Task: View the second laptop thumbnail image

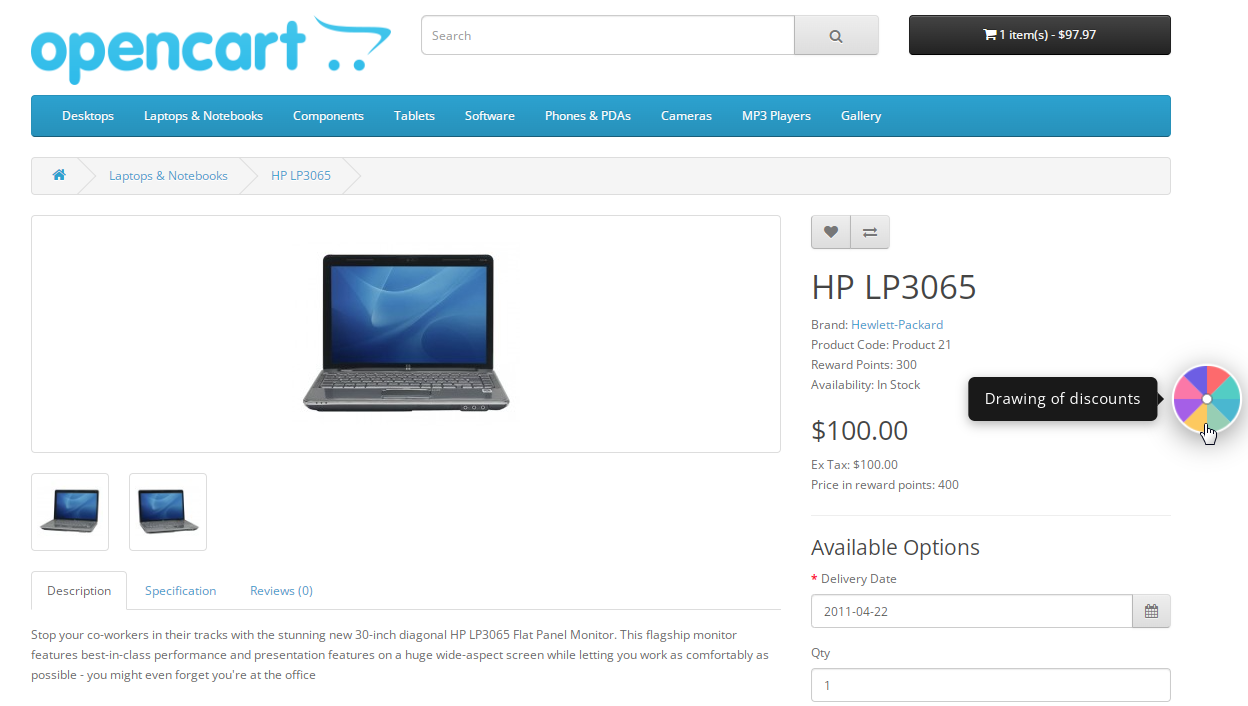Action: tap(168, 512)
